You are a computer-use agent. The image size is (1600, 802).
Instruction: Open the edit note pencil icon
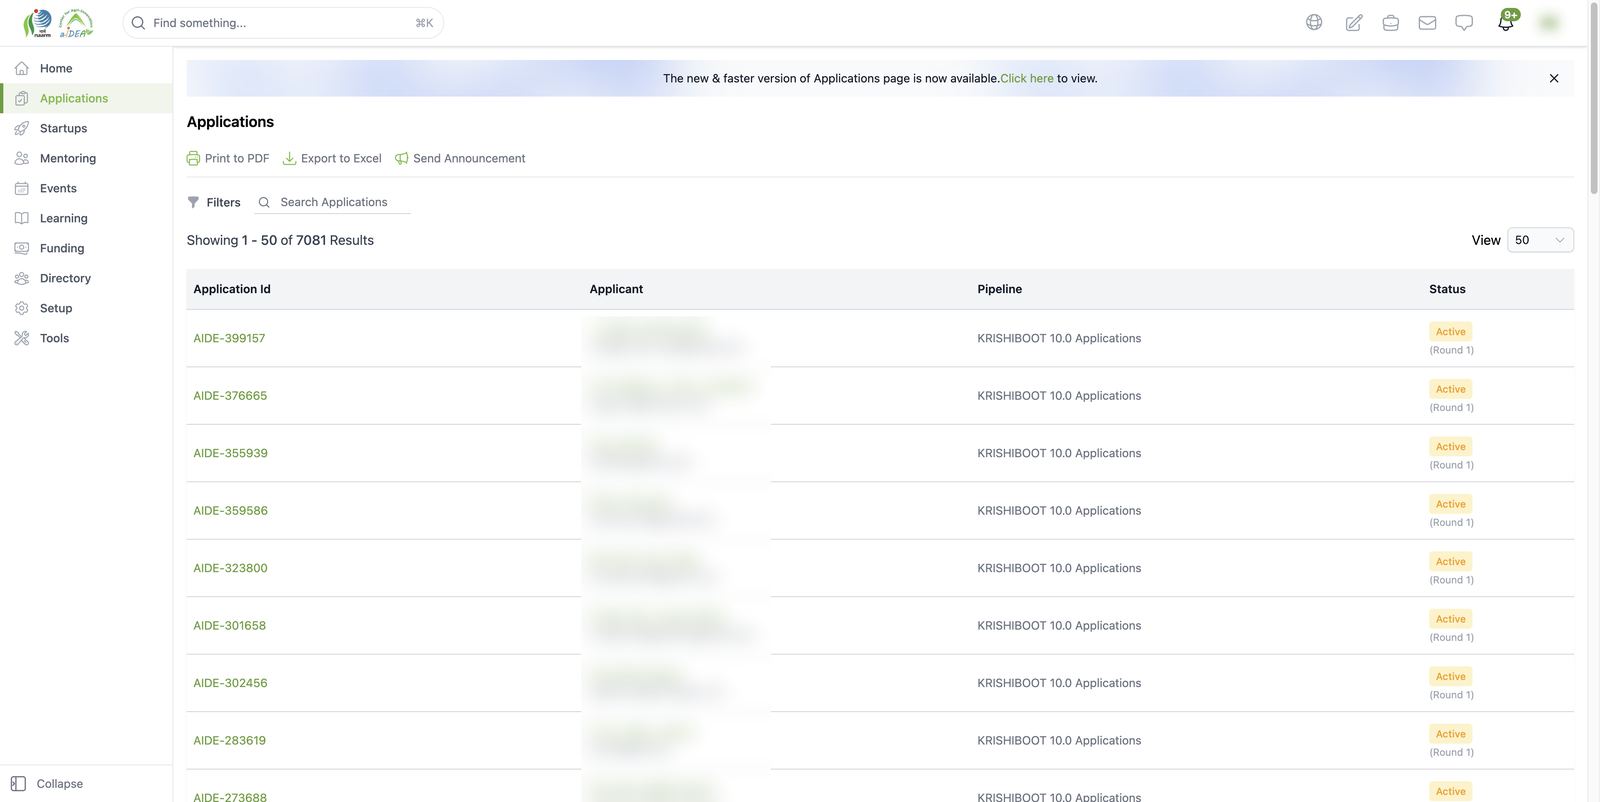1354,22
